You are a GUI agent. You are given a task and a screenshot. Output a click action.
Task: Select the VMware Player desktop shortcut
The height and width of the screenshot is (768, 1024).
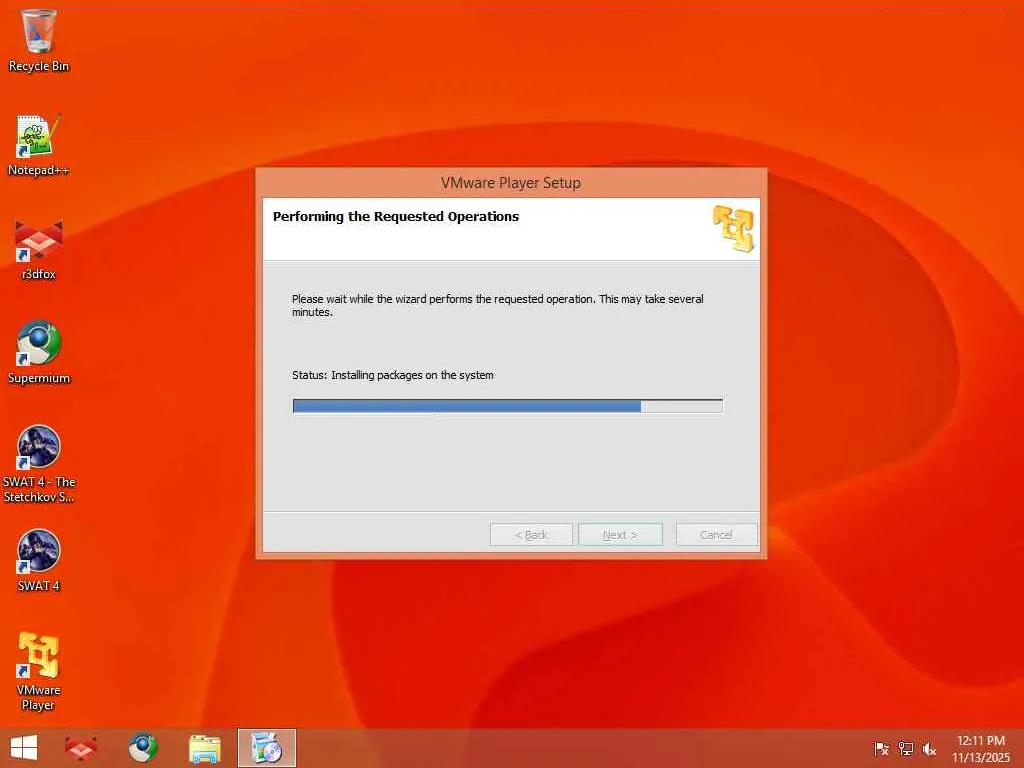pyautogui.click(x=39, y=671)
